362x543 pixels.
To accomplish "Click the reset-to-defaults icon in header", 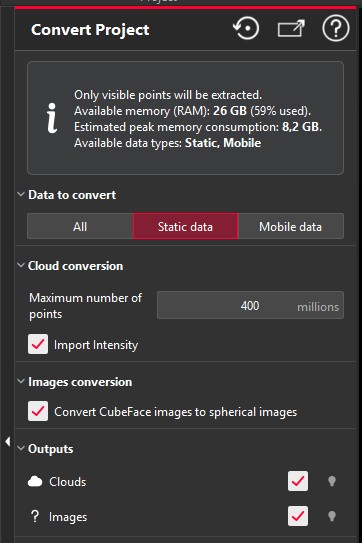I will [246, 28].
